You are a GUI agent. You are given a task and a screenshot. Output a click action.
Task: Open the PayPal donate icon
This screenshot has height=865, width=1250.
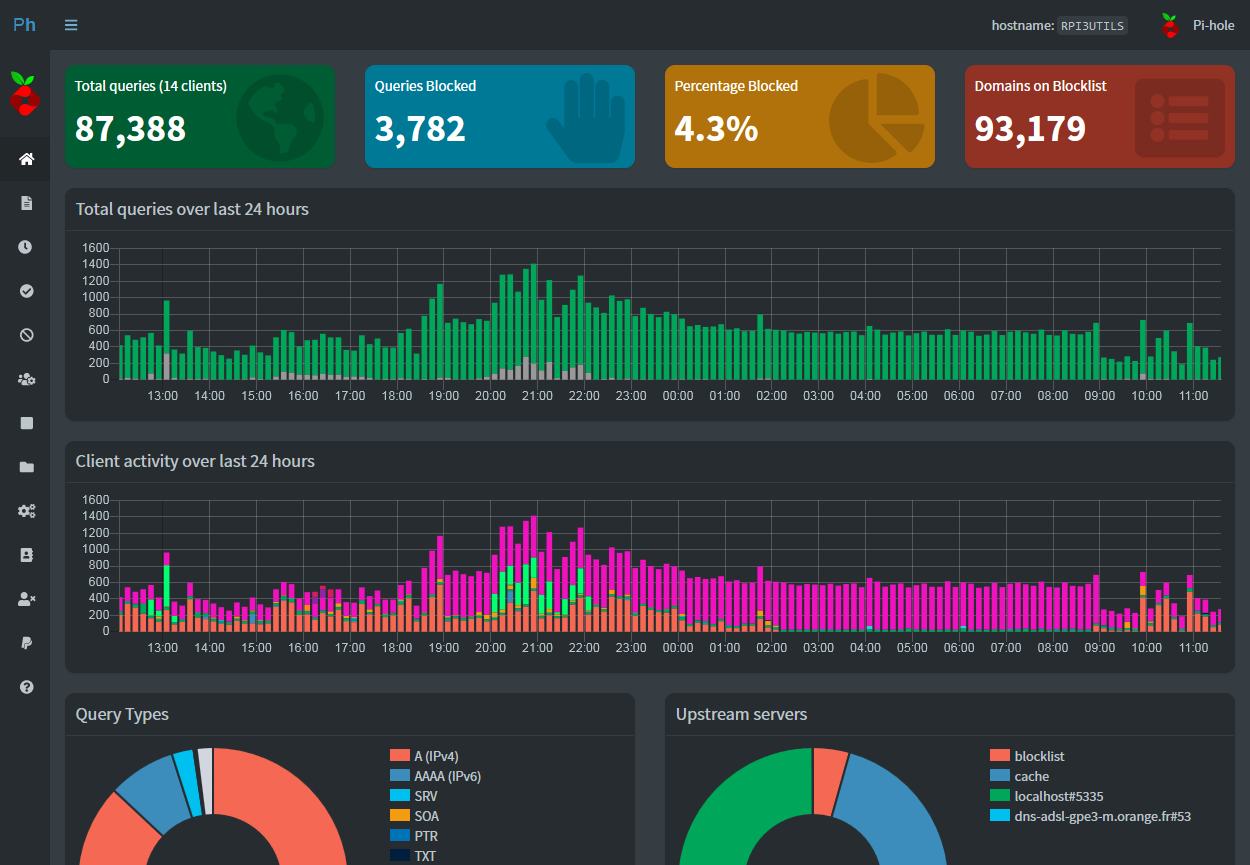tap(27, 643)
